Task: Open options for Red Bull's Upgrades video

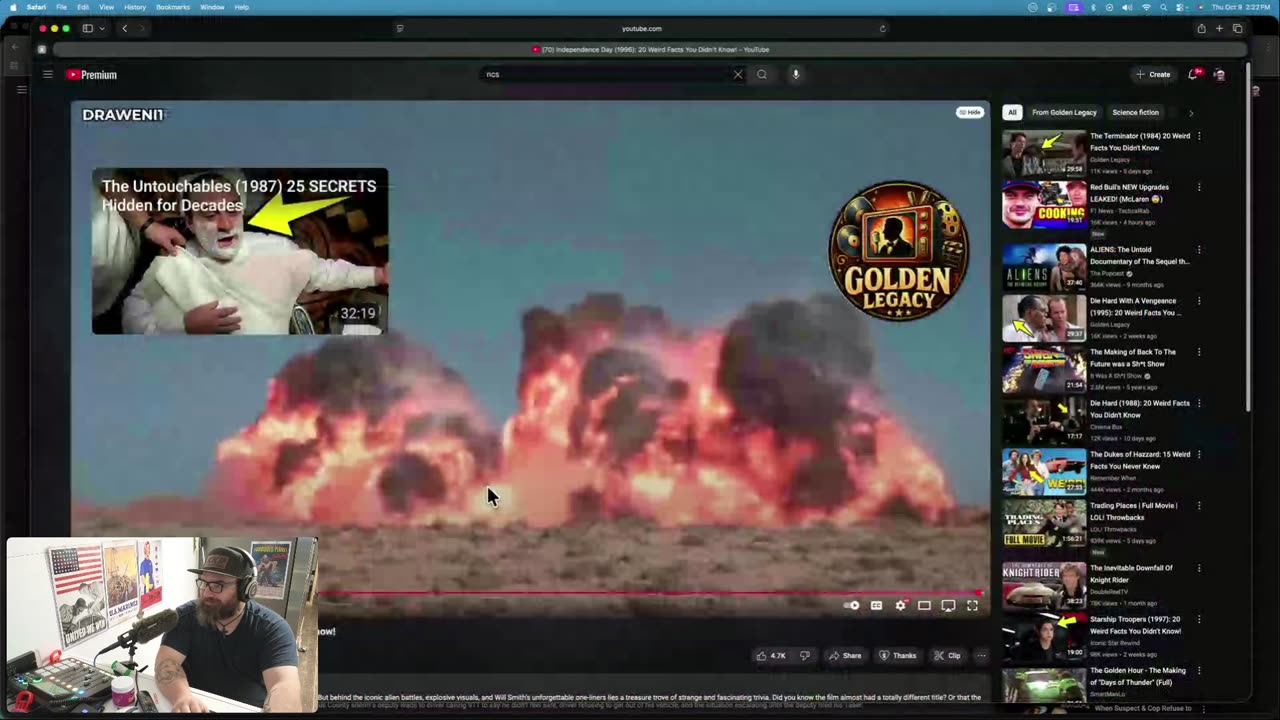Action: pos(1199,187)
